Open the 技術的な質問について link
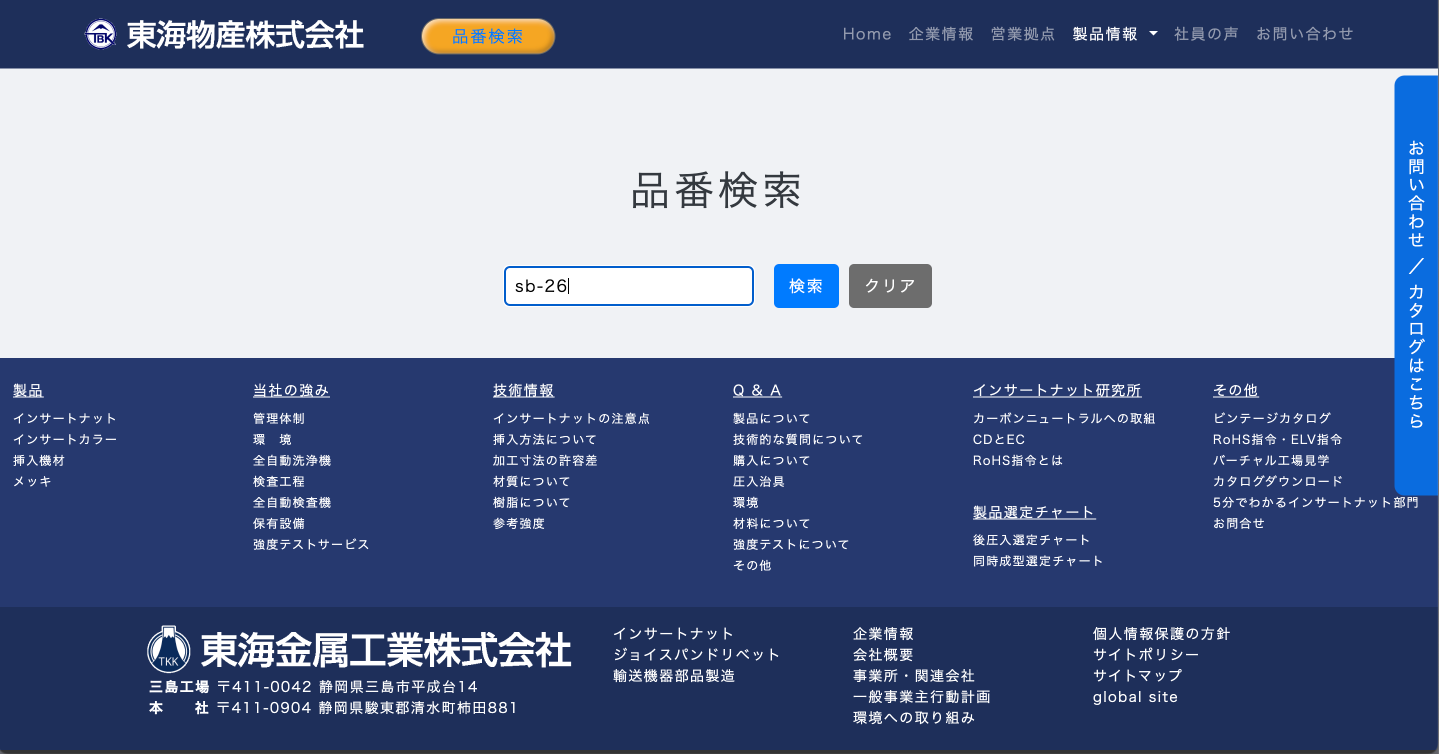The image size is (1439, 754). point(798,440)
